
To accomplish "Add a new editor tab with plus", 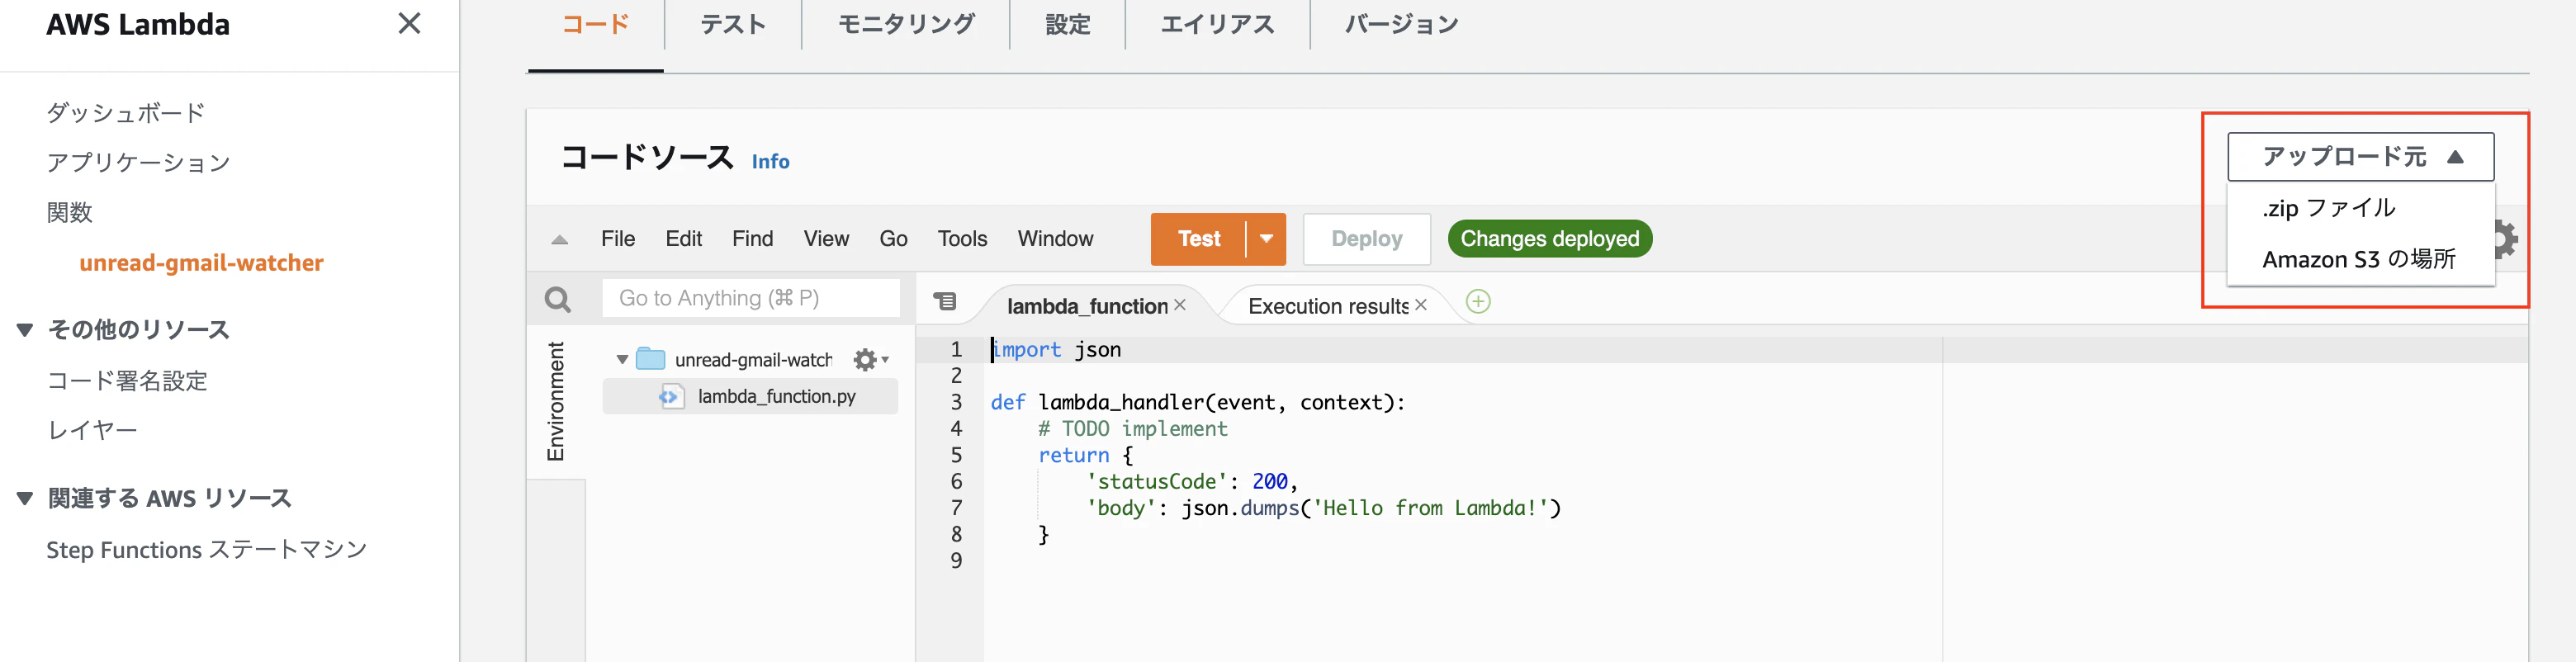I will pos(1478,301).
